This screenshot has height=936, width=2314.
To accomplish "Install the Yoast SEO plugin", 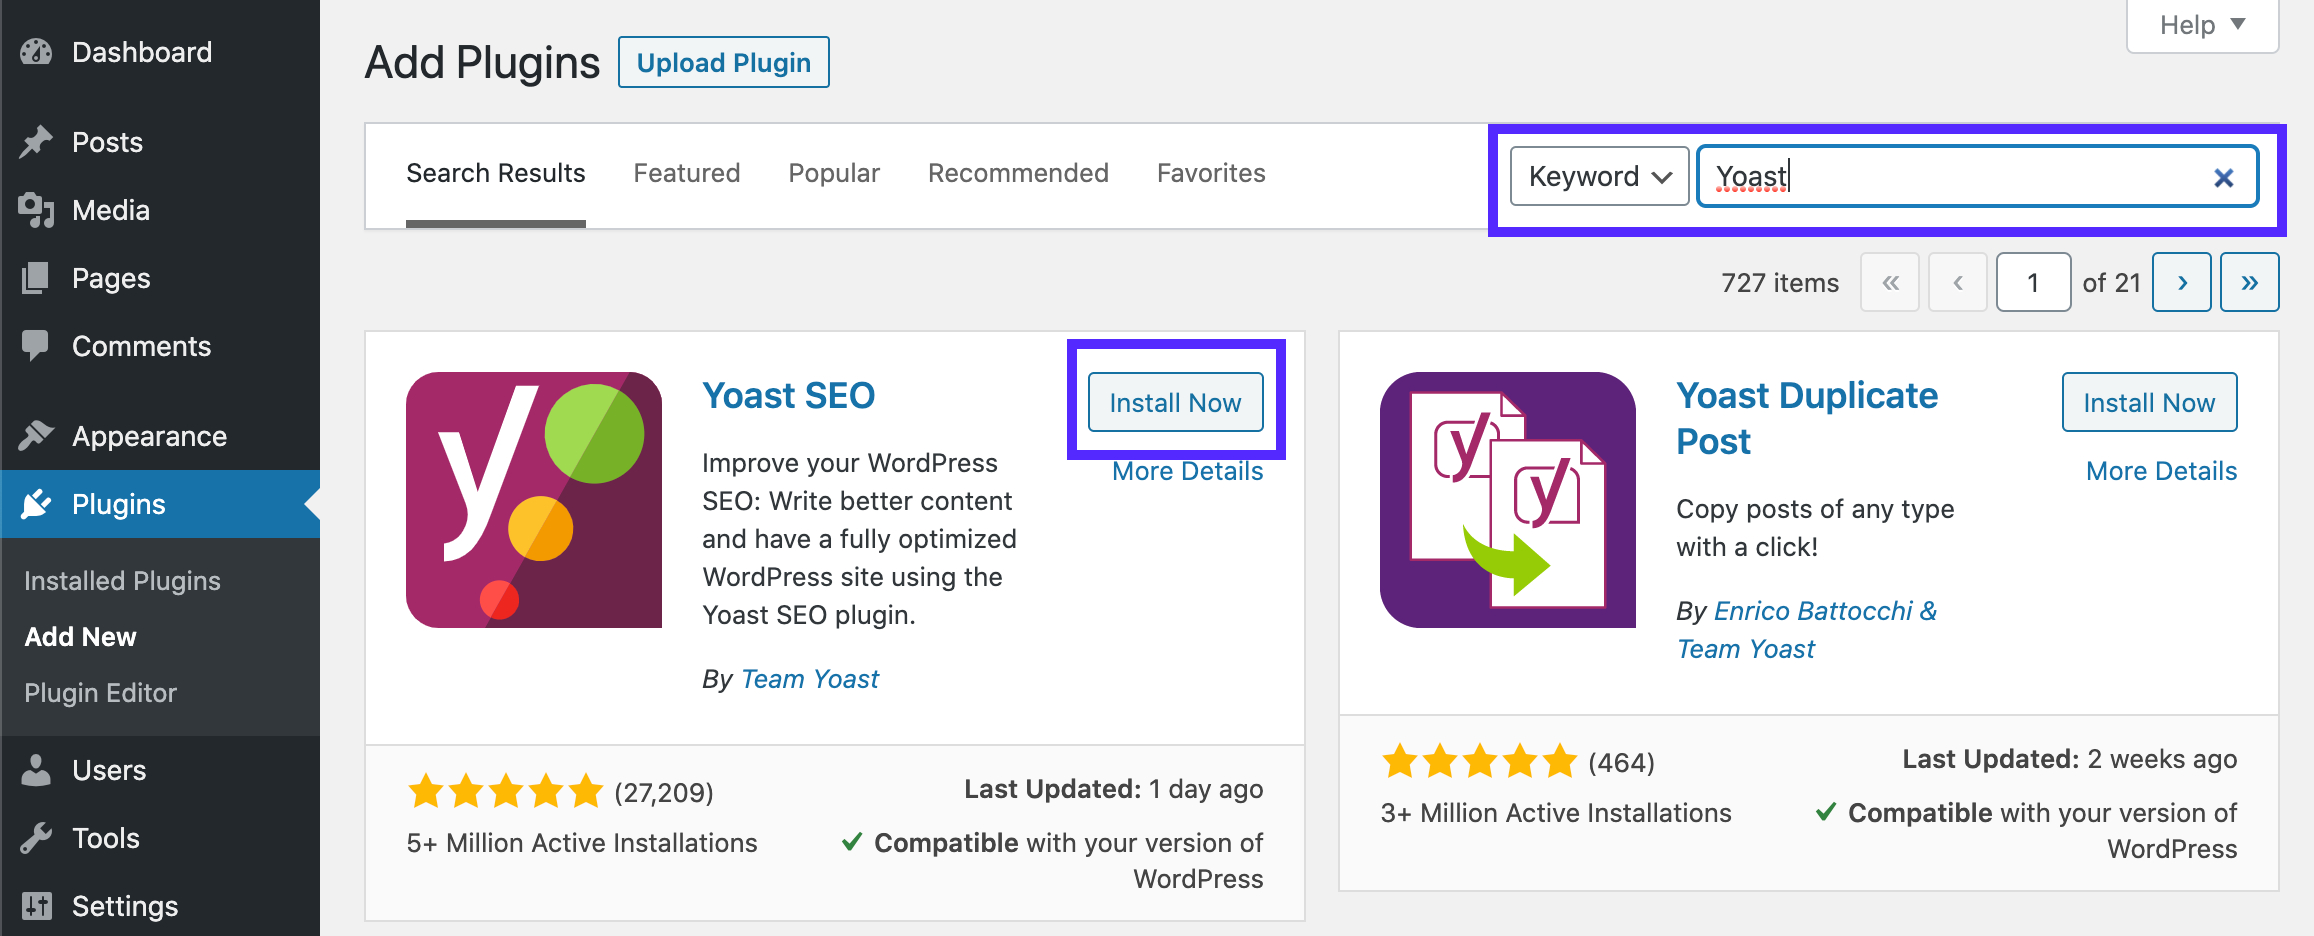I will click(1175, 402).
